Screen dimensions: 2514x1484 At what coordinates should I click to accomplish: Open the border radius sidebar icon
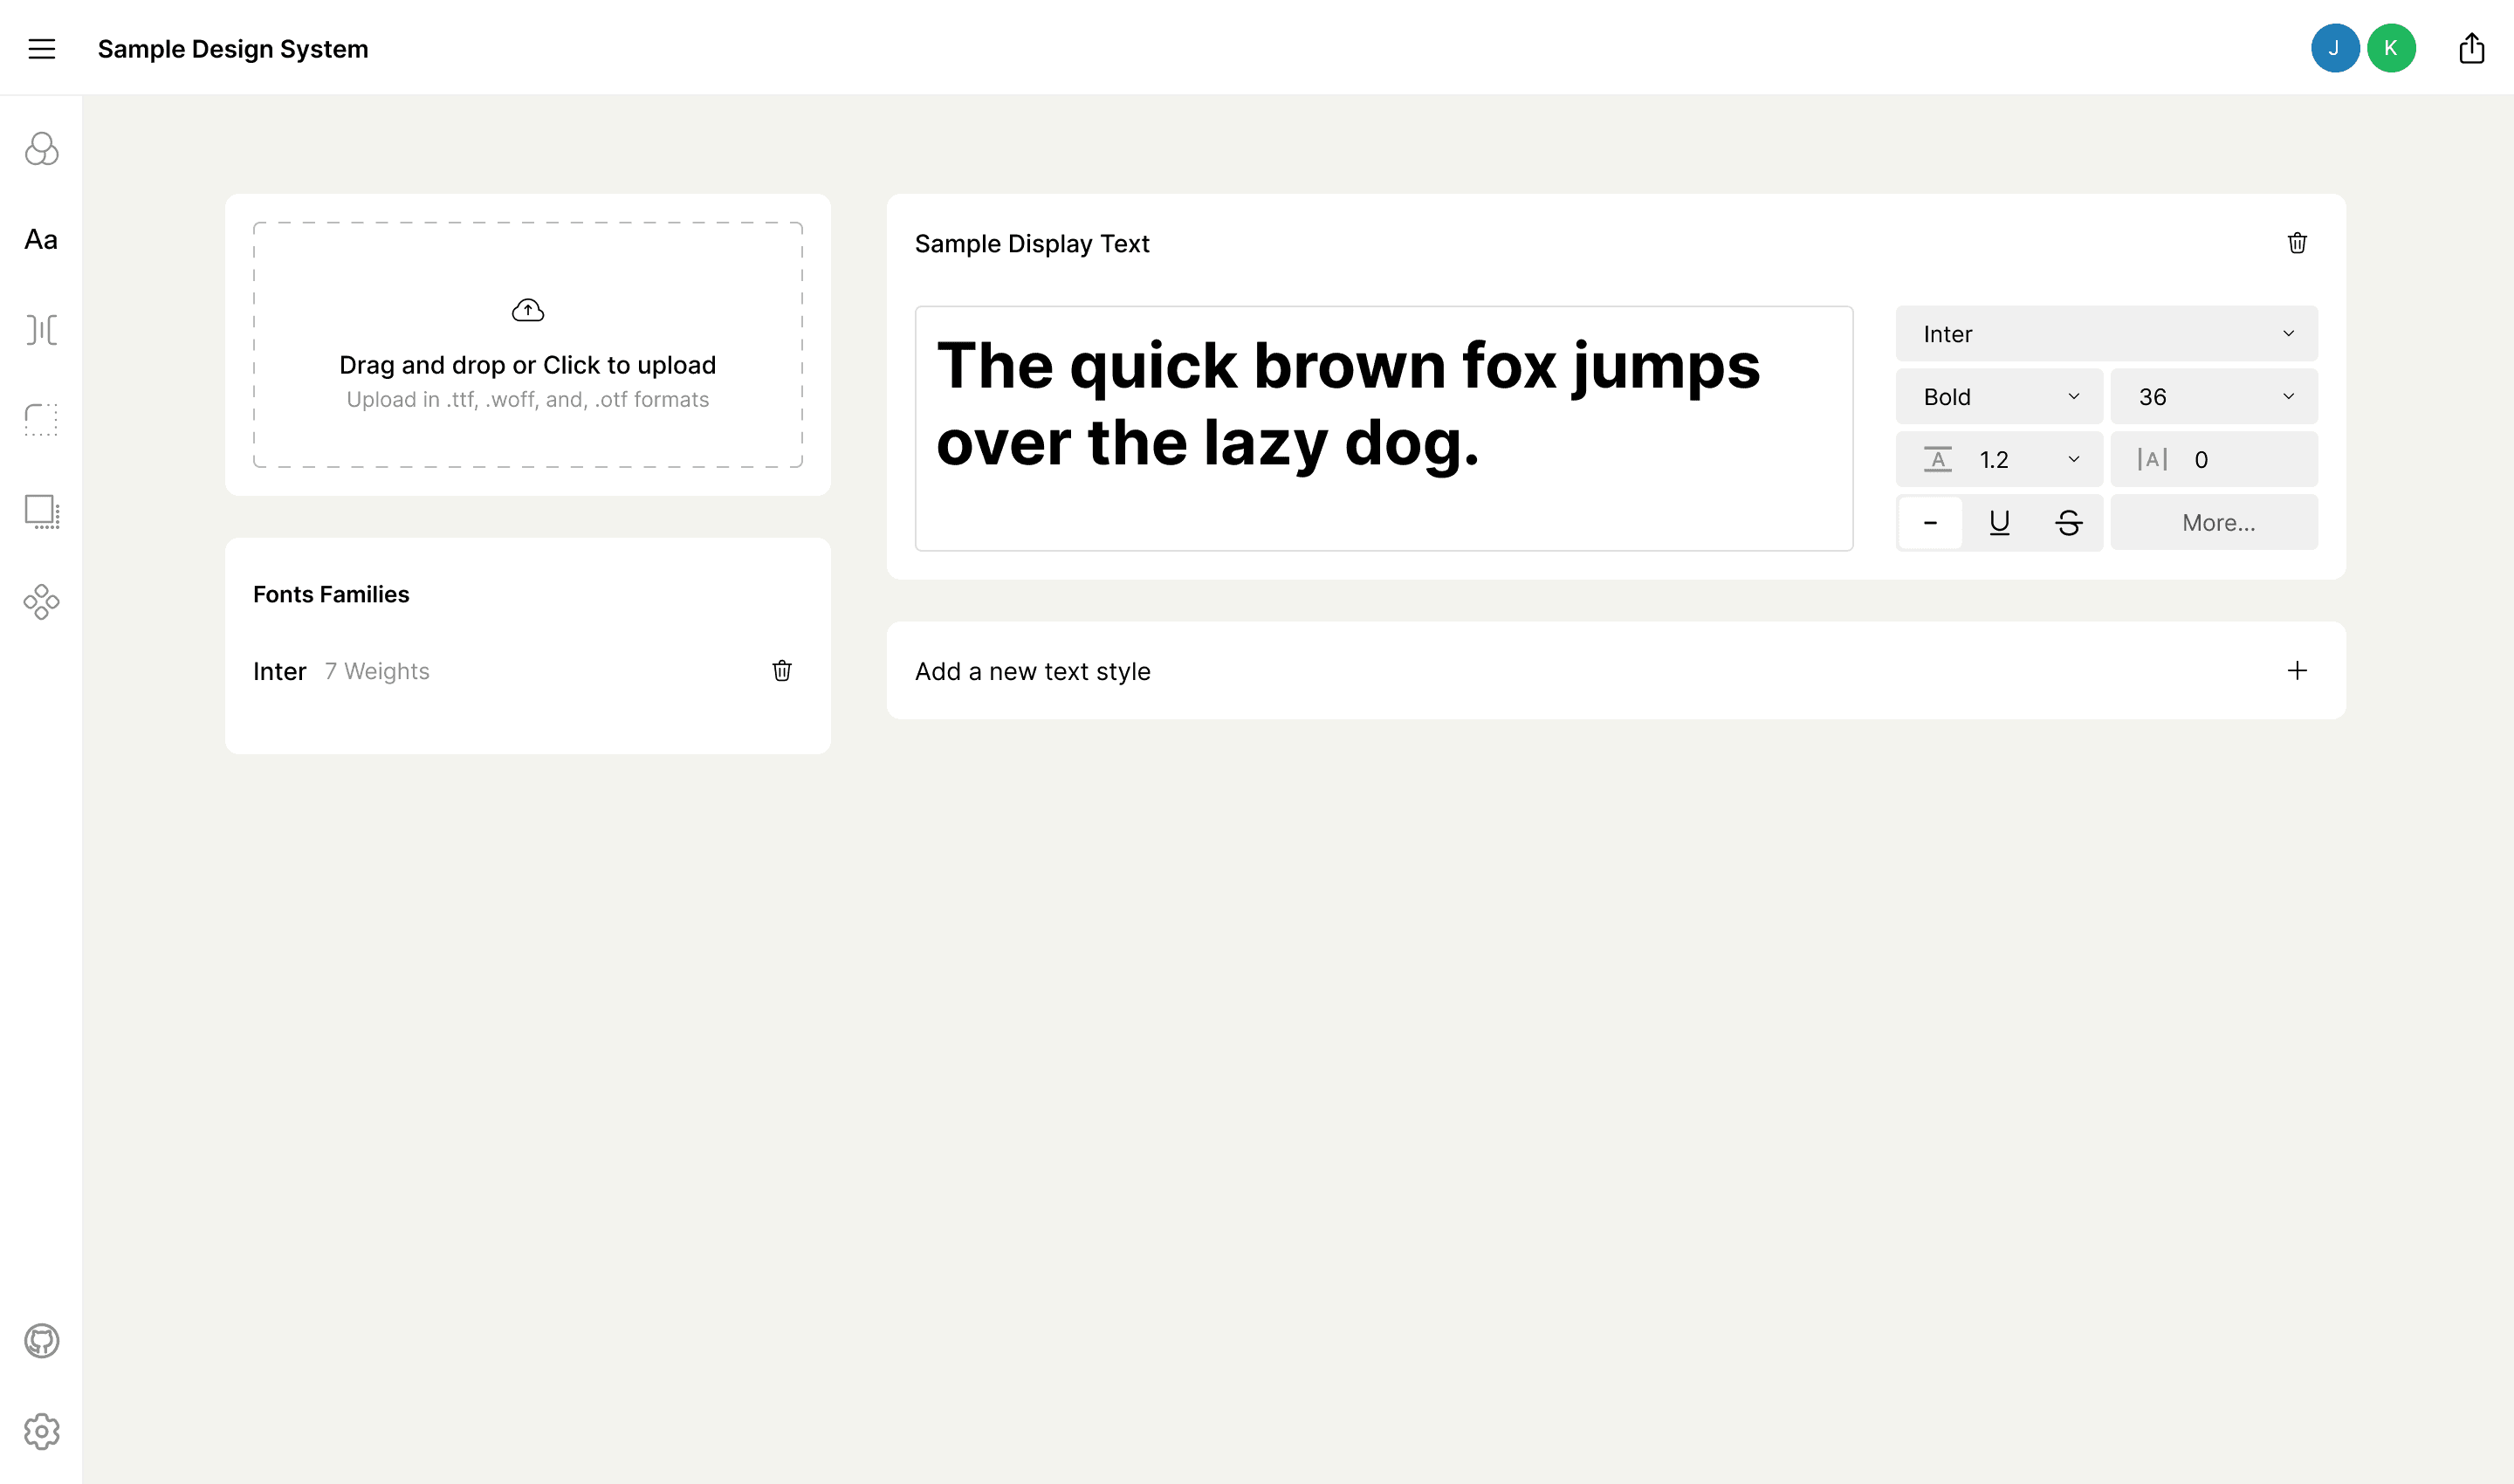41,420
